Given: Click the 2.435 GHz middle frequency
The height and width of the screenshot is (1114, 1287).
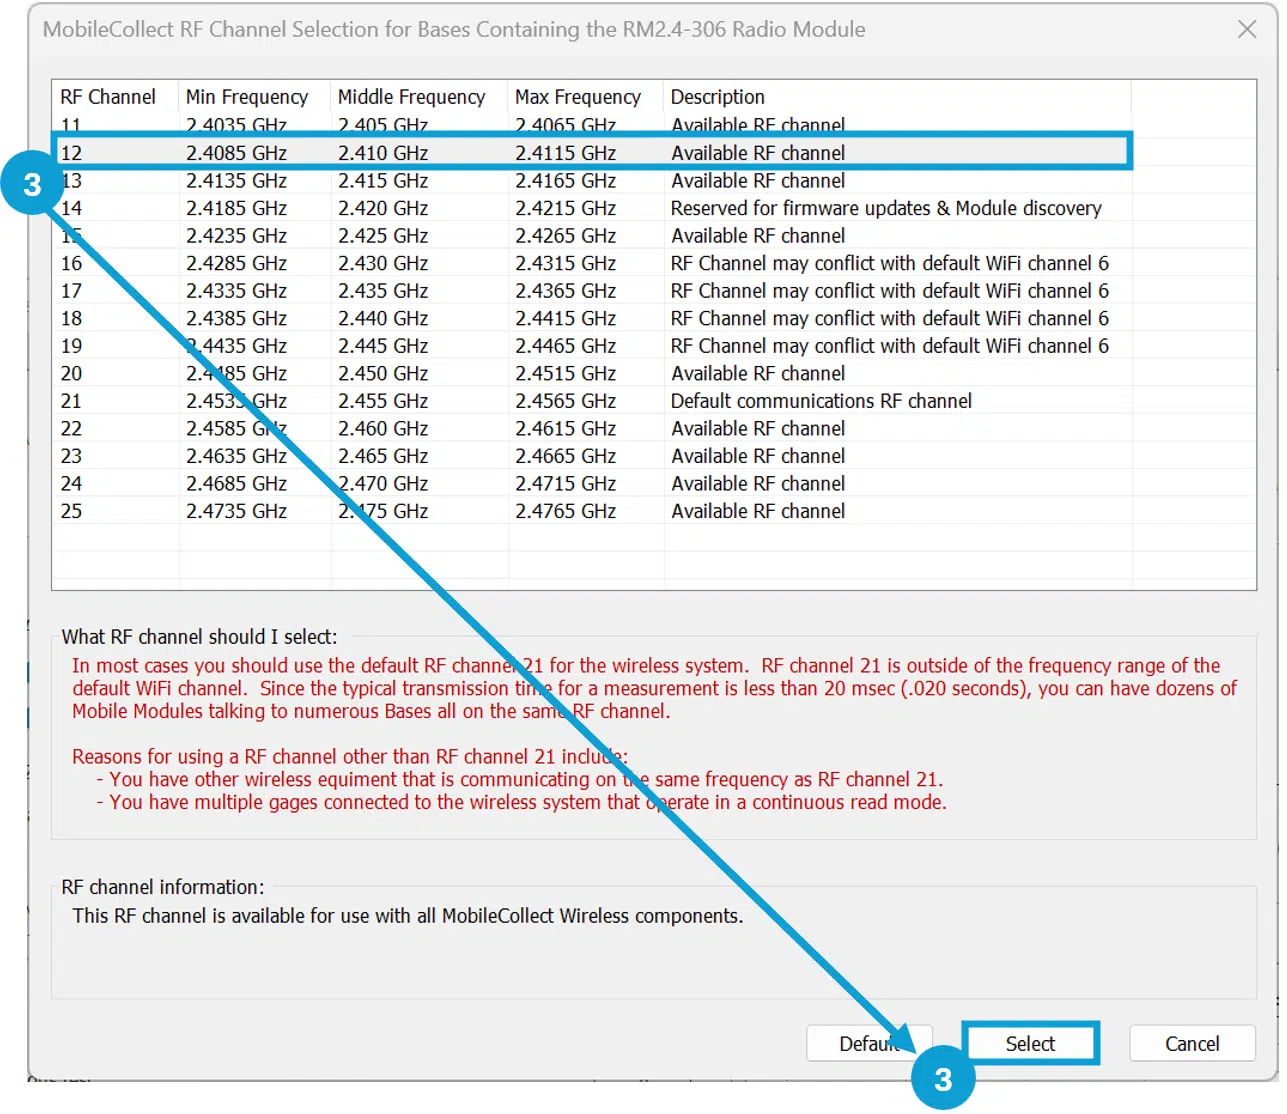Looking at the screenshot, I should click(x=383, y=291).
